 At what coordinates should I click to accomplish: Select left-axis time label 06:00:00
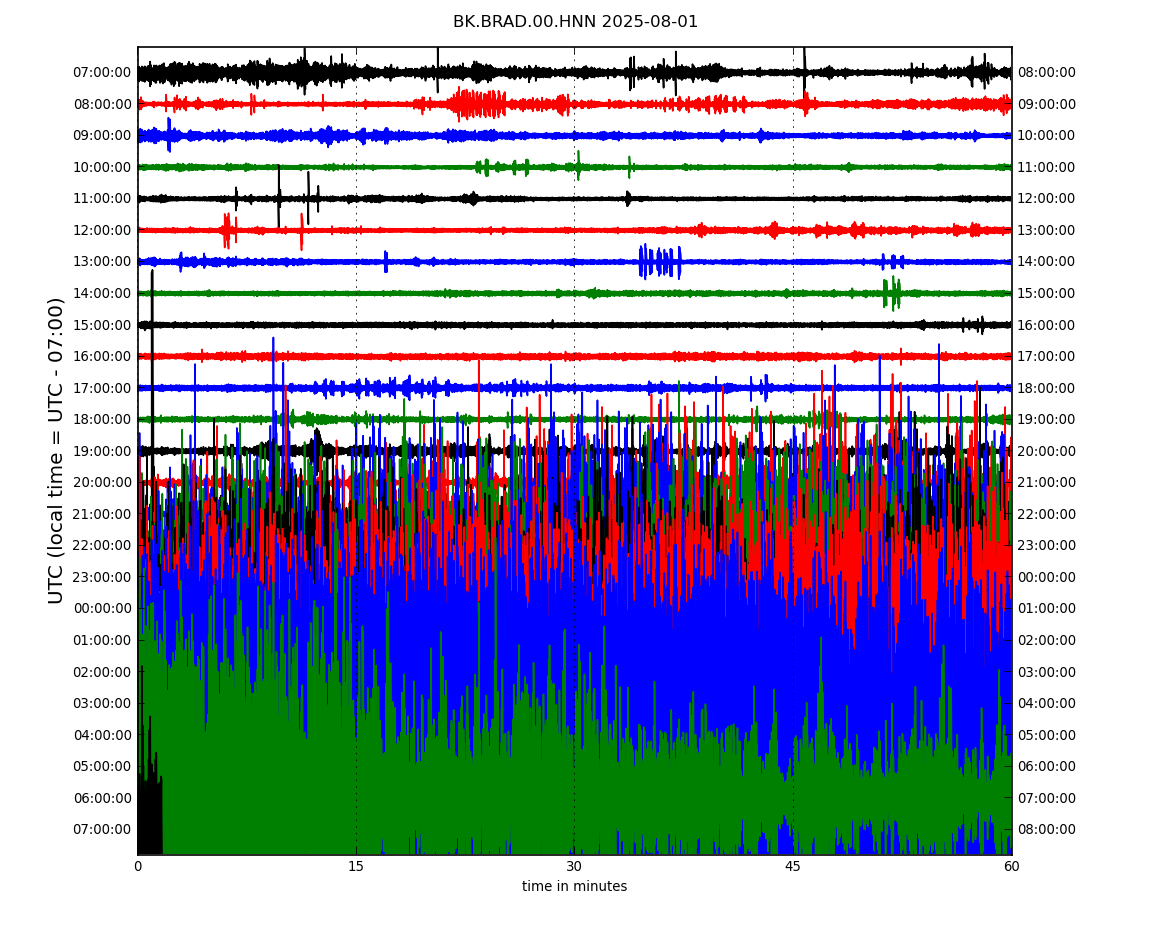[102, 798]
